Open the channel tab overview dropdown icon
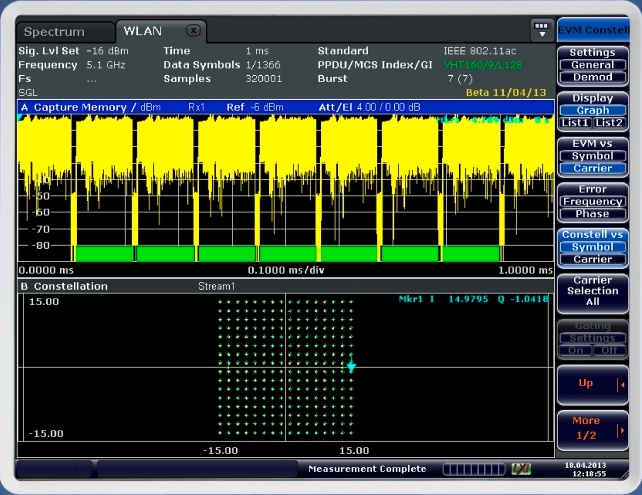This screenshot has height=495, width=642. click(x=542, y=30)
